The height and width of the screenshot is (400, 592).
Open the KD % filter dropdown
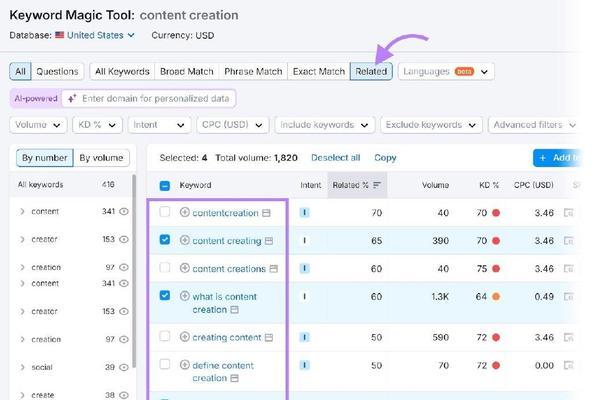[97, 125]
